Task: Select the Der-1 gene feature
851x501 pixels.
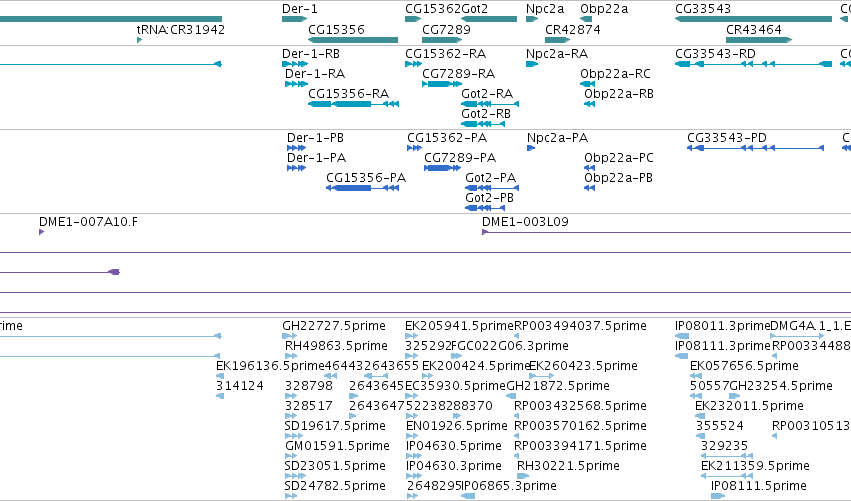Action: pyautogui.click(x=294, y=19)
